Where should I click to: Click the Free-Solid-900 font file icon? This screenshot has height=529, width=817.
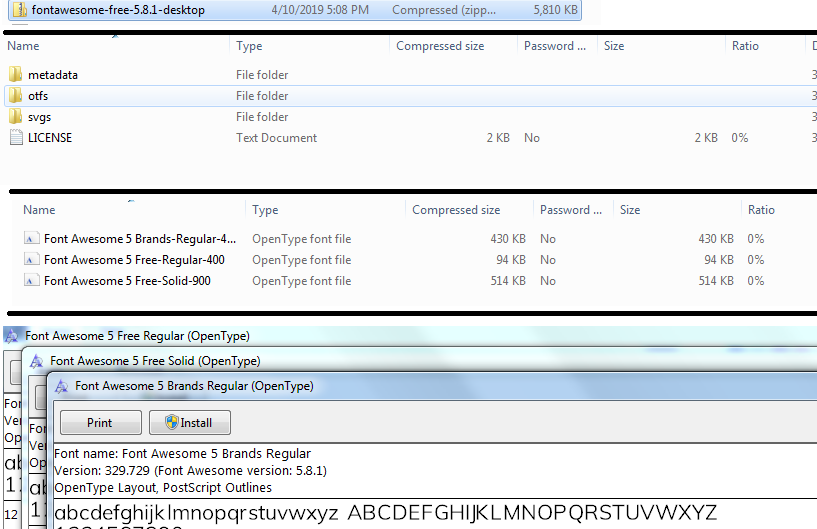coord(31,280)
